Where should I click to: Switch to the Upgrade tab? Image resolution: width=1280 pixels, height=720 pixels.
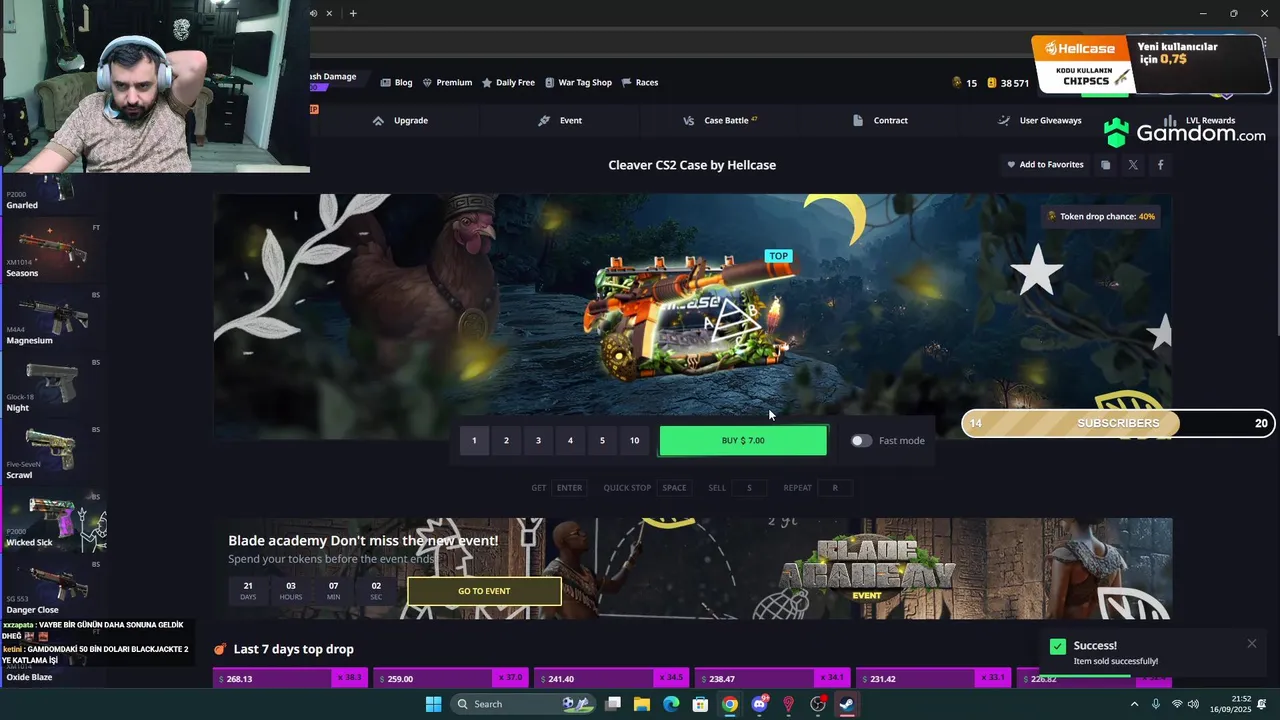click(x=400, y=121)
